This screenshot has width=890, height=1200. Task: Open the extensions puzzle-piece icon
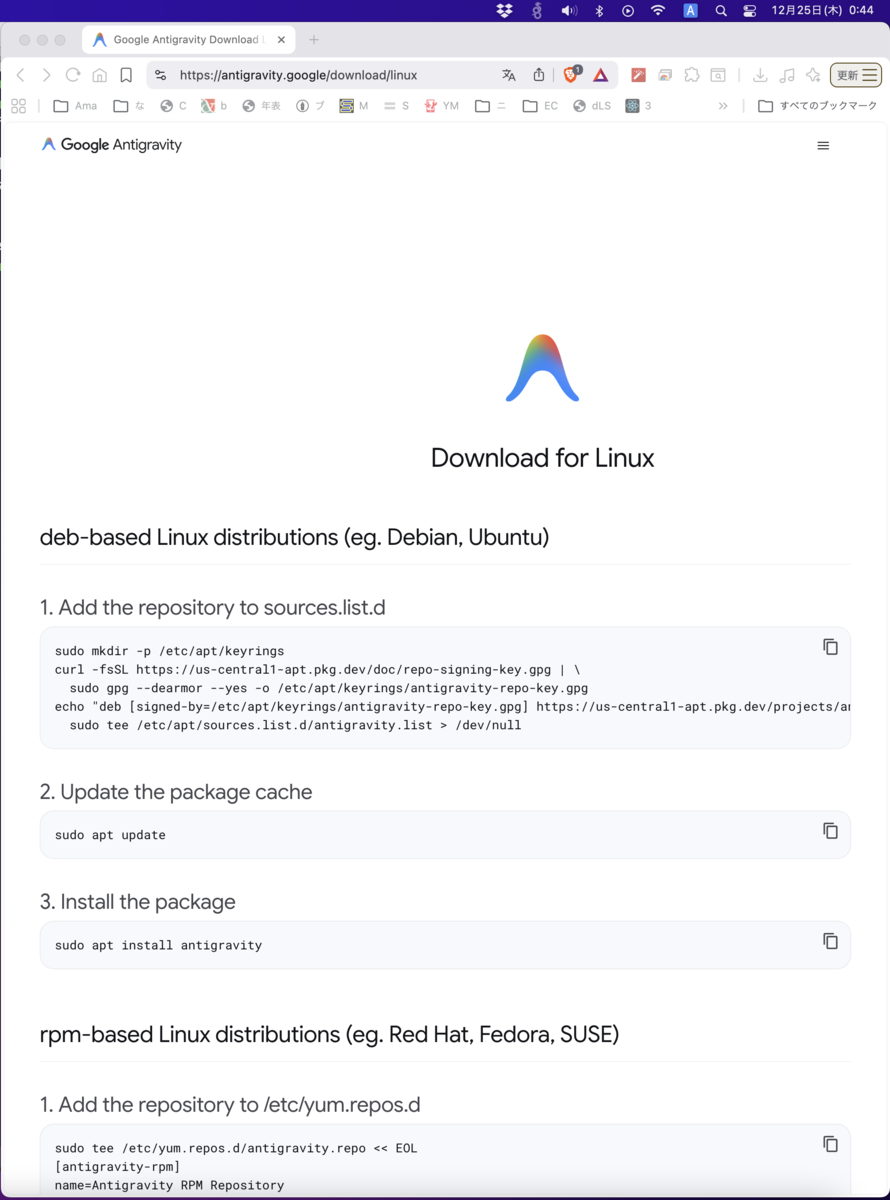pos(691,75)
